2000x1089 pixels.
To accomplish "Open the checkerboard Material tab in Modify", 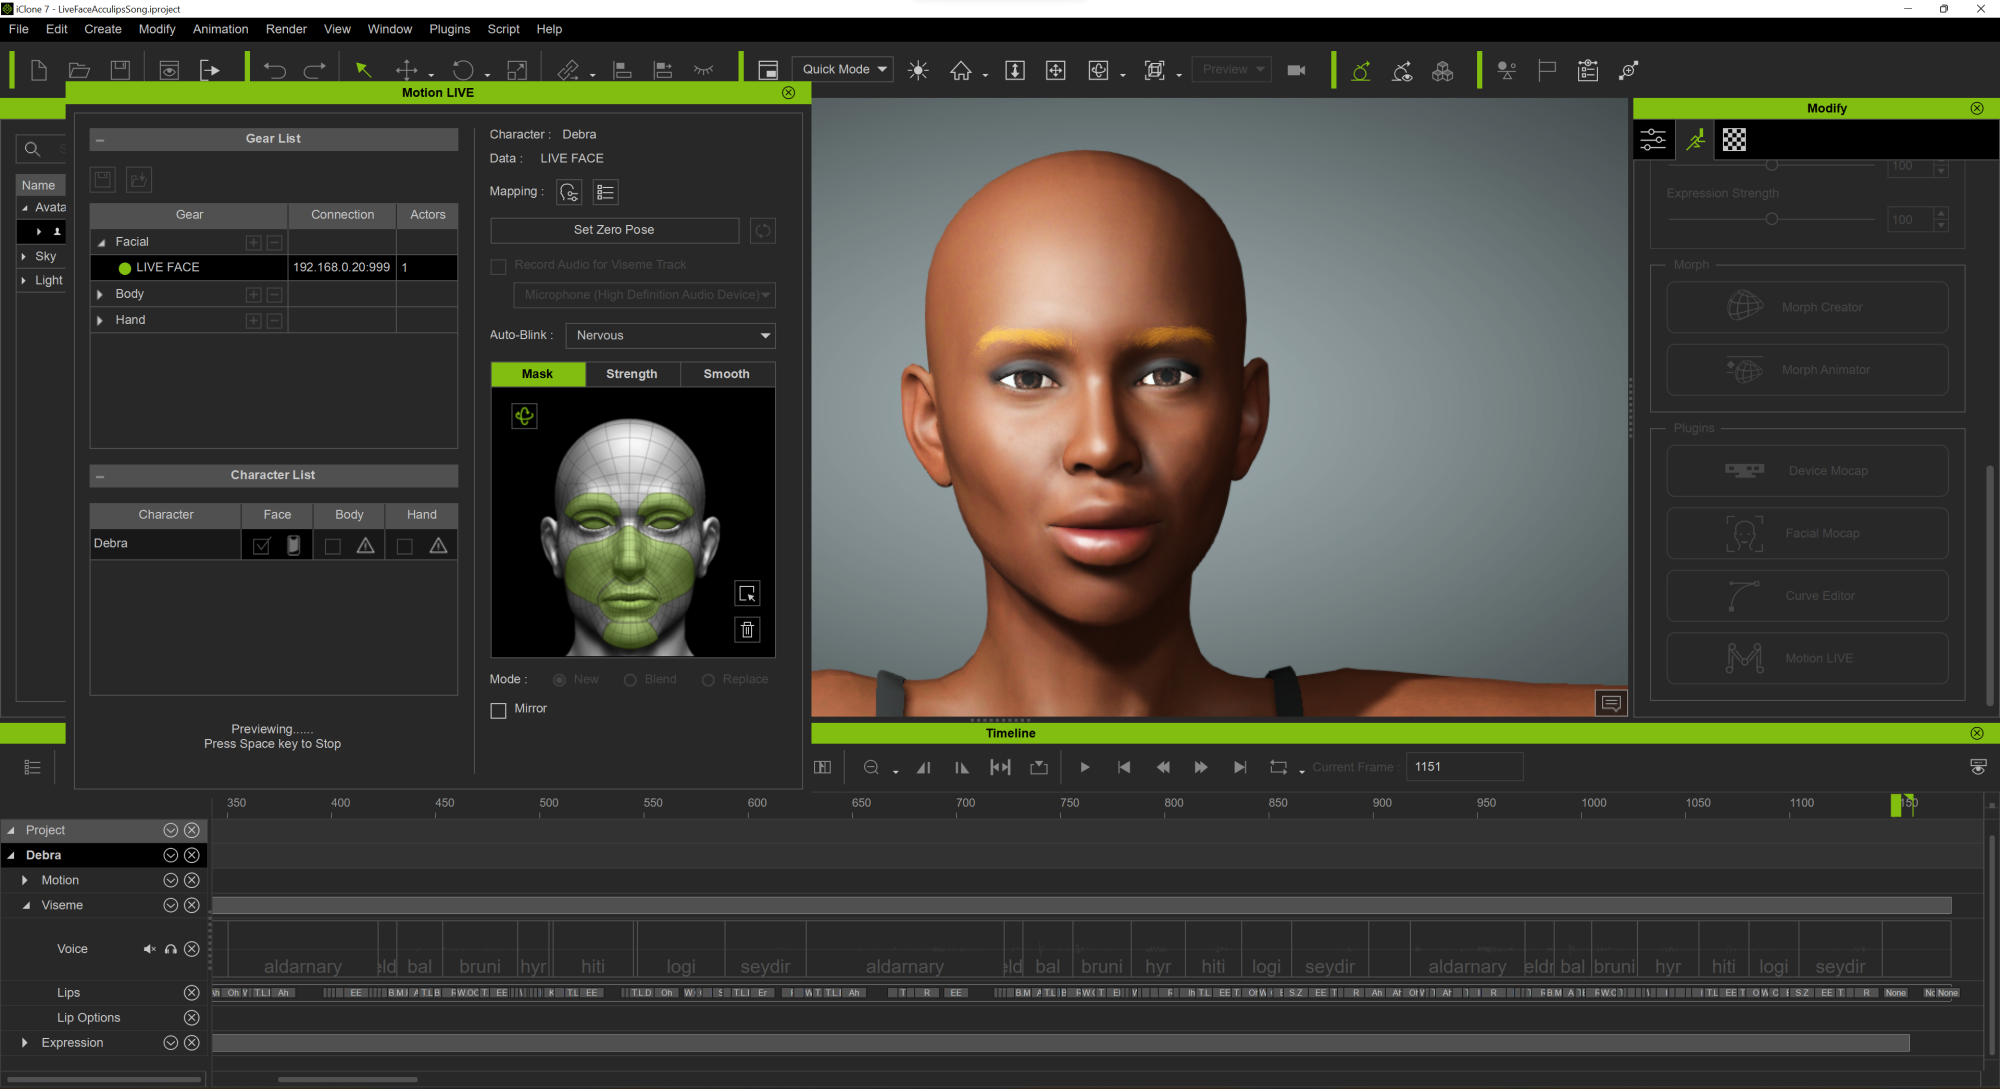I will 1734,140.
